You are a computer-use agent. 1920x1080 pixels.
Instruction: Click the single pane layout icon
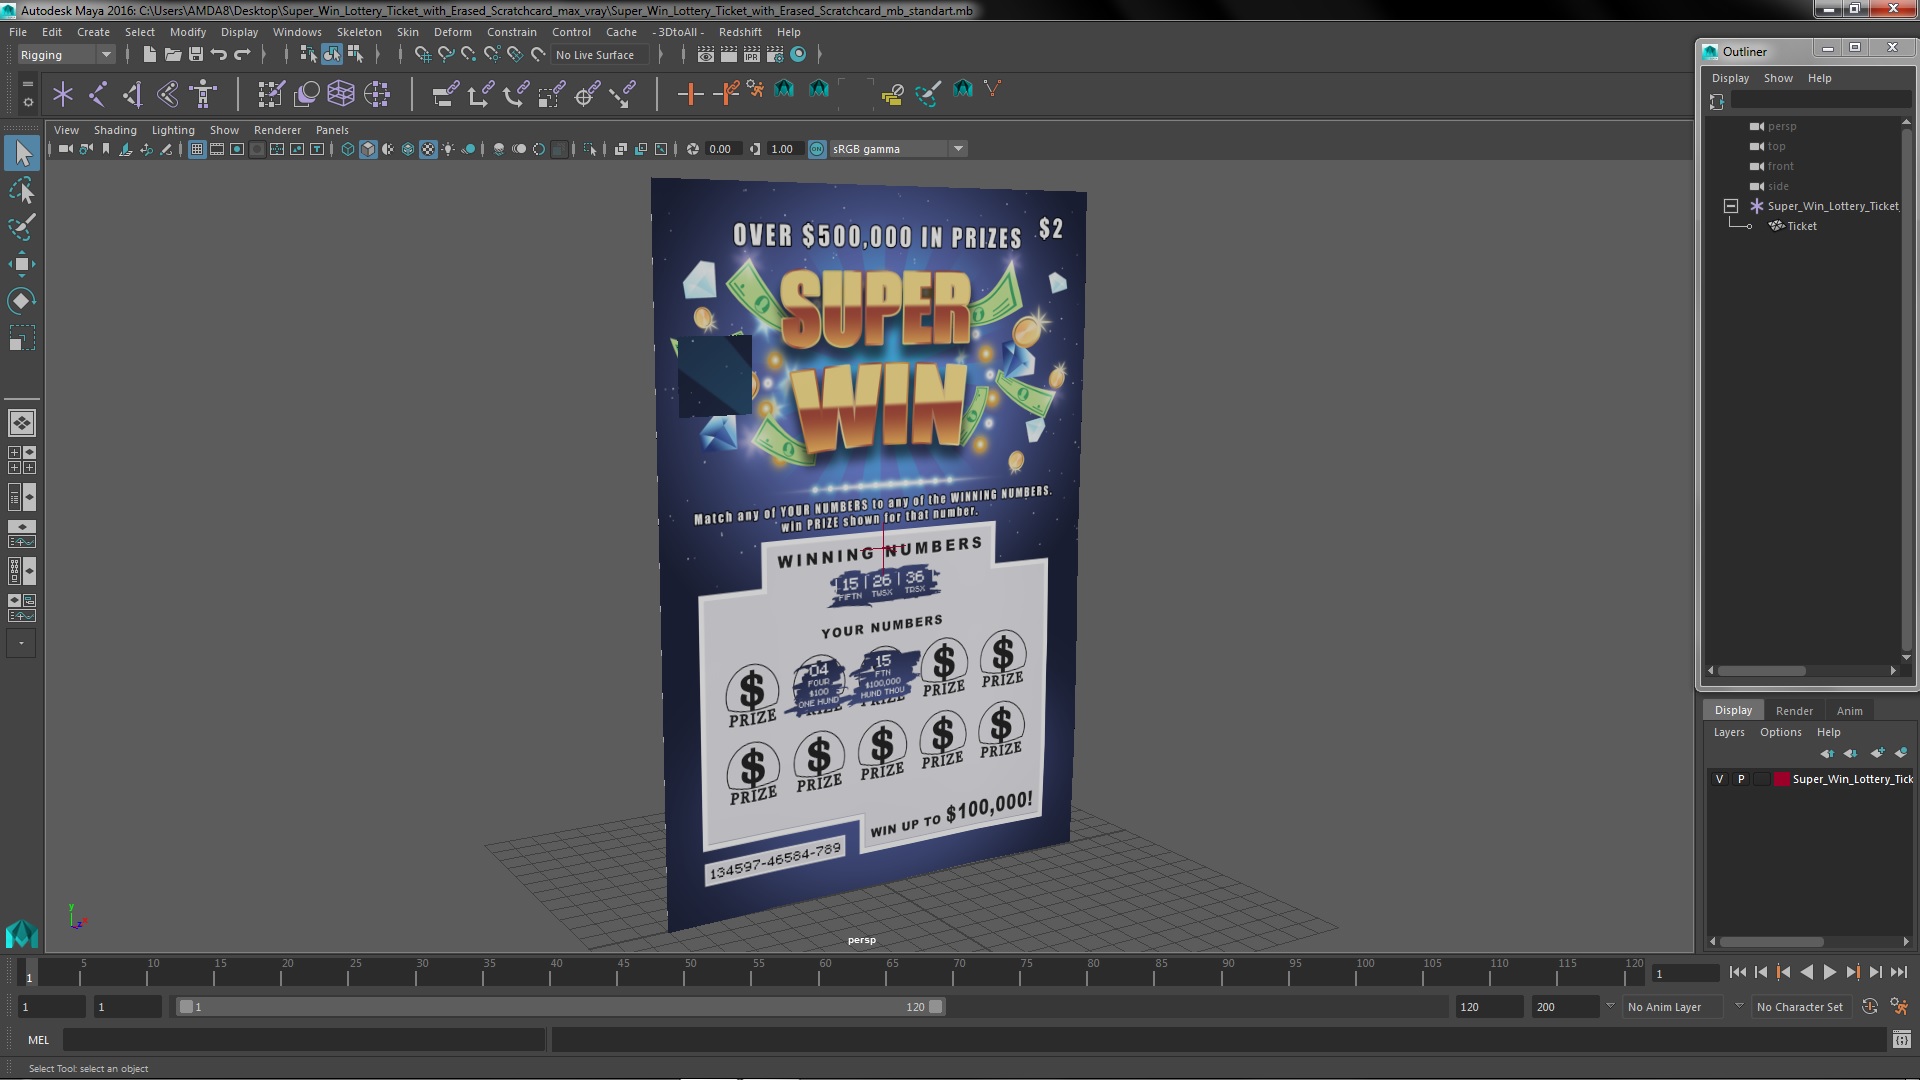point(21,423)
